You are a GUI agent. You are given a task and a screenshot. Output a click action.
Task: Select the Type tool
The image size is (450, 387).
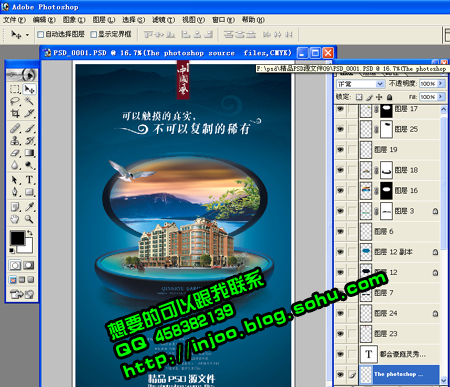(x=29, y=180)
